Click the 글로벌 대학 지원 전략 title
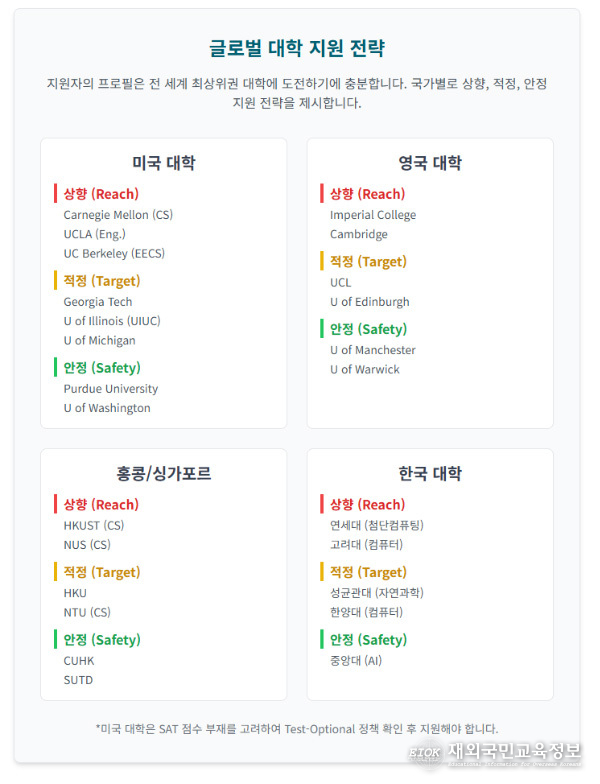This screenshot has height=784, width=600. click(297, 48)
